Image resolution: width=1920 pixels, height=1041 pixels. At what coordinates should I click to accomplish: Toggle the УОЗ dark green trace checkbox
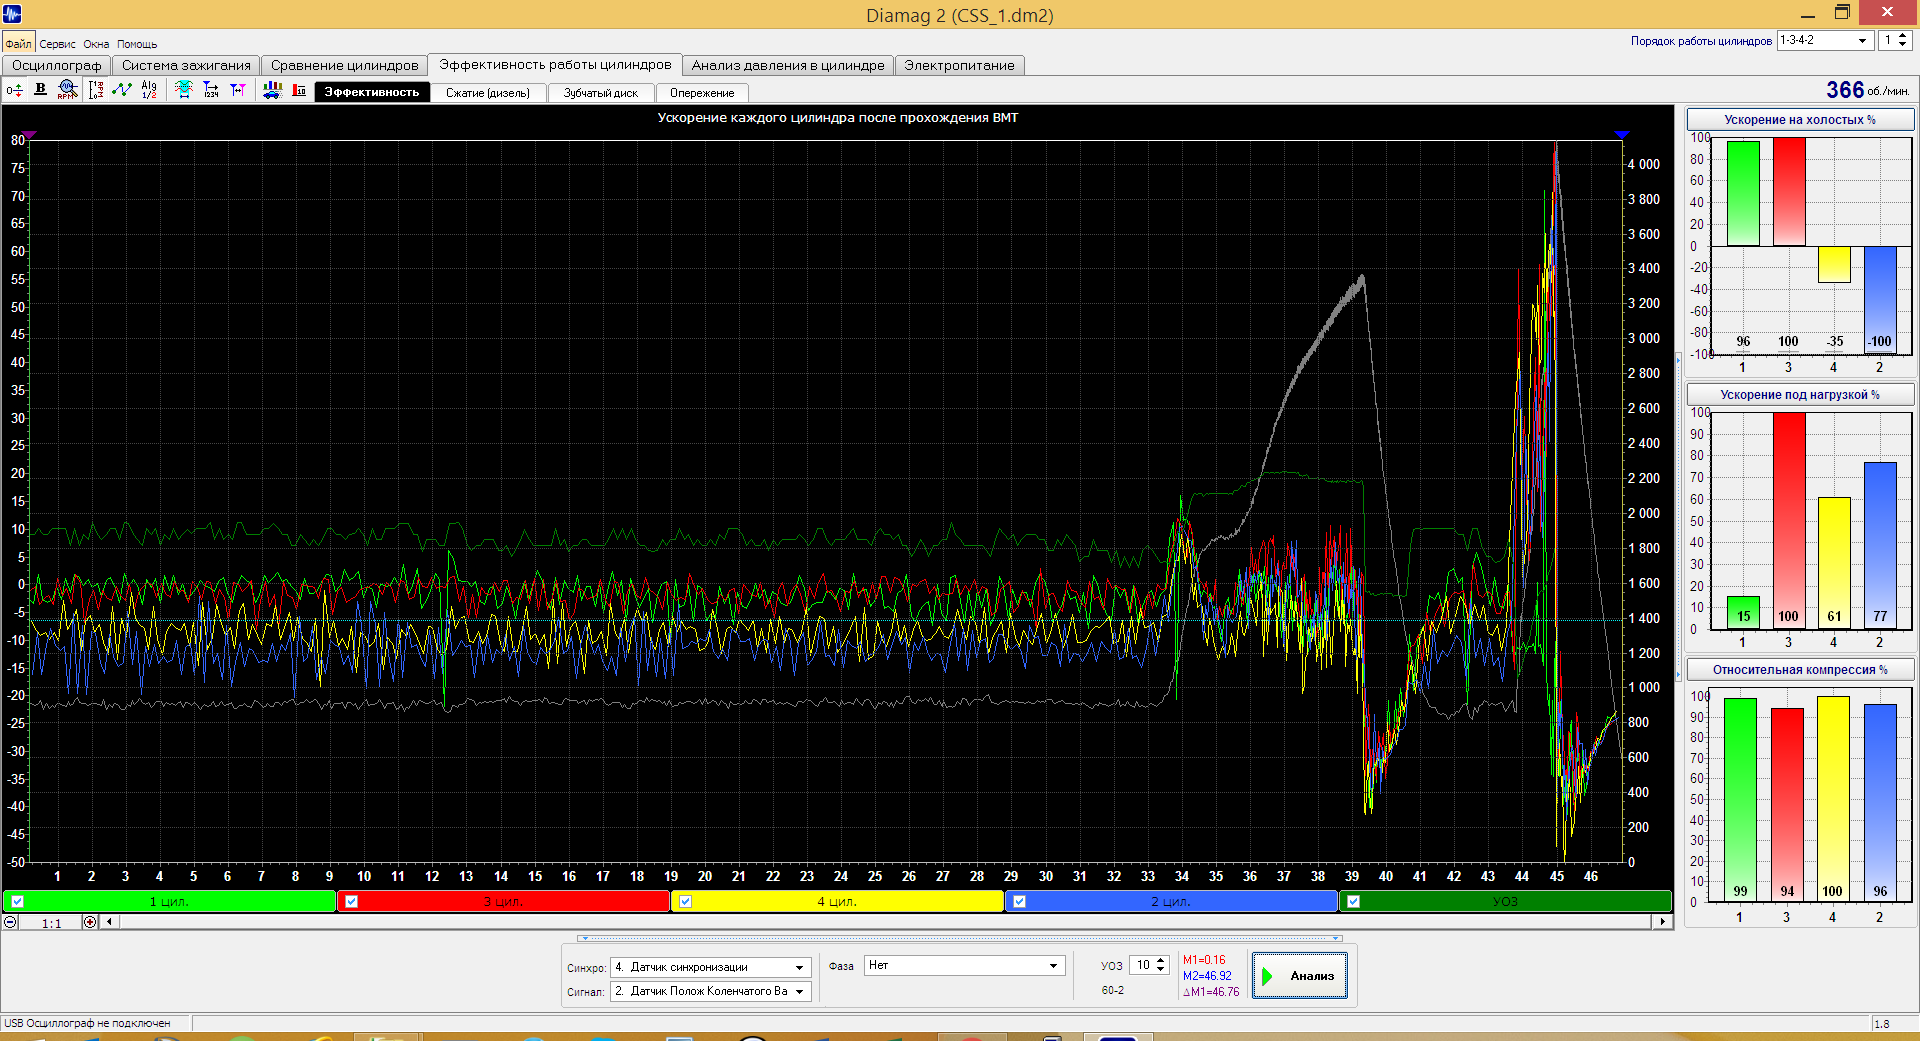pos(1353,901)
